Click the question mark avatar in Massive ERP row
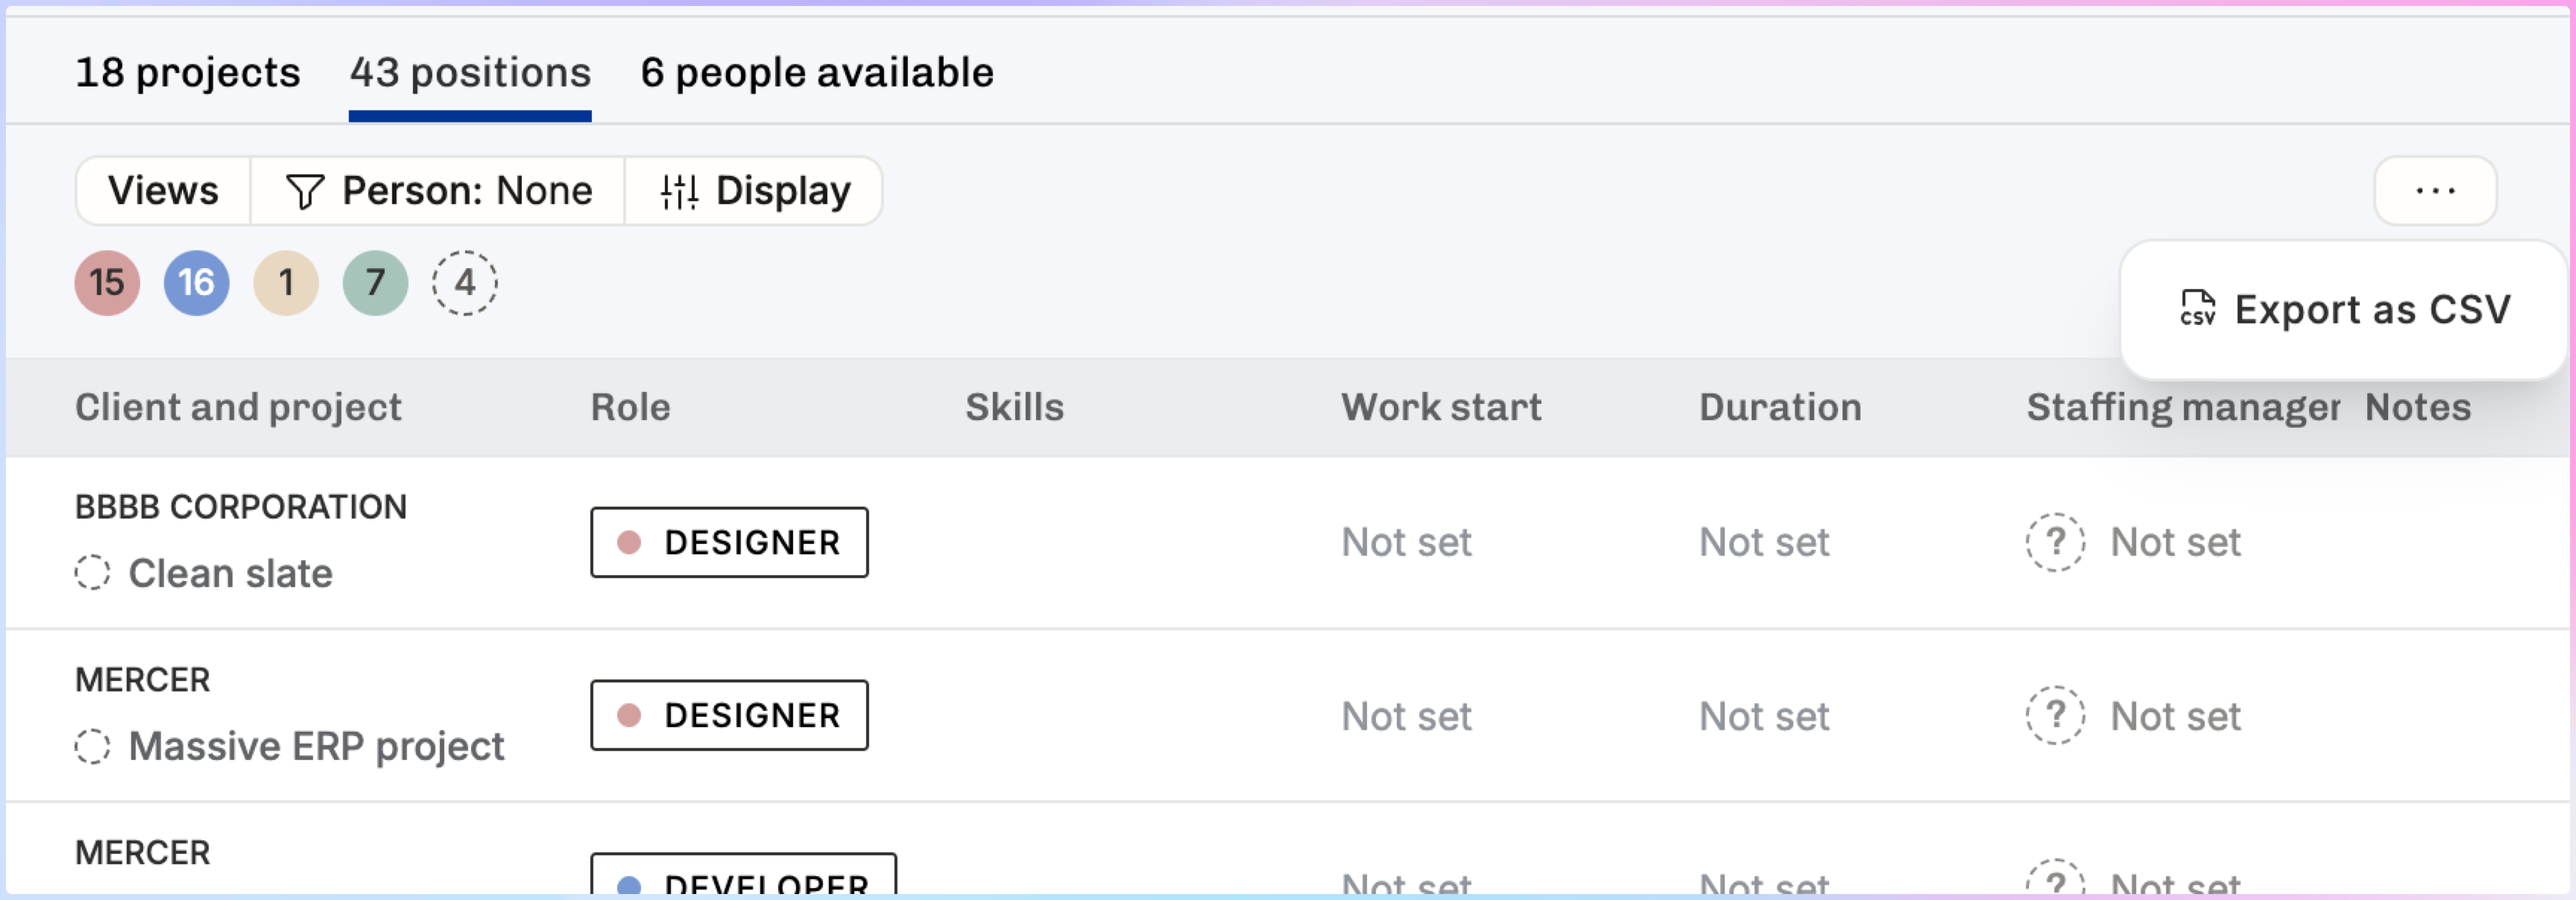Image resolution: width=2576 pixels, height=900 pixels. click(2055, 715)
